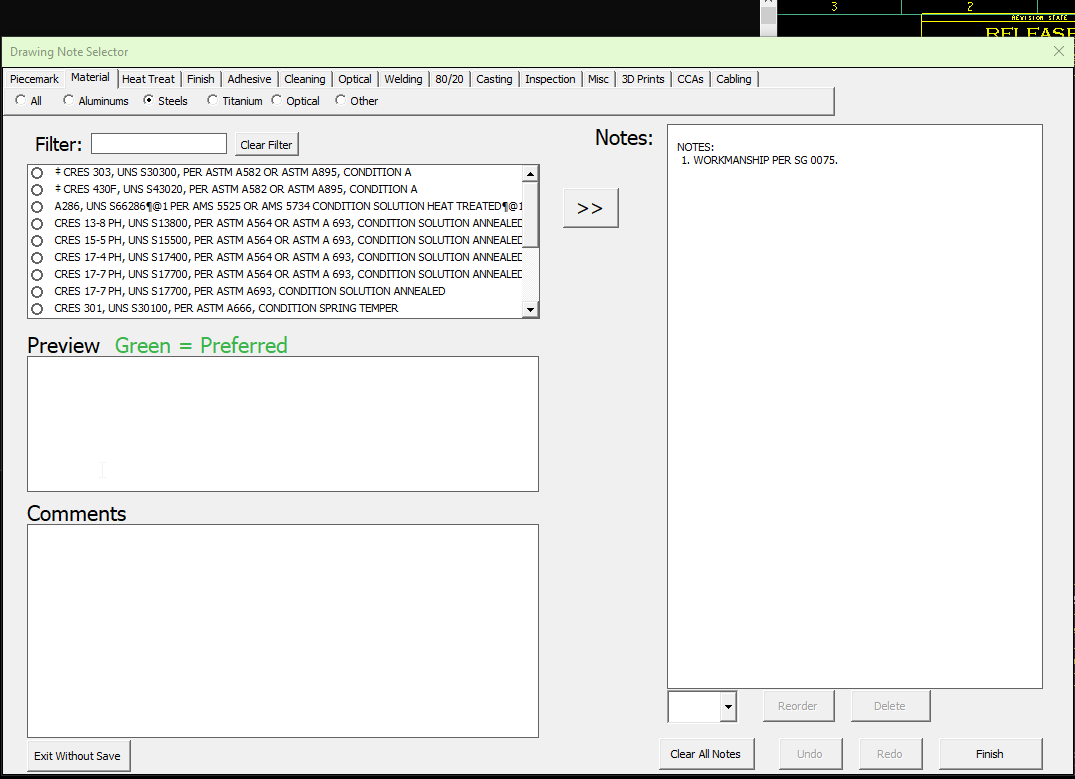Switch to the Heat Treat tab
1075x779 pixels.
(148, 78)
